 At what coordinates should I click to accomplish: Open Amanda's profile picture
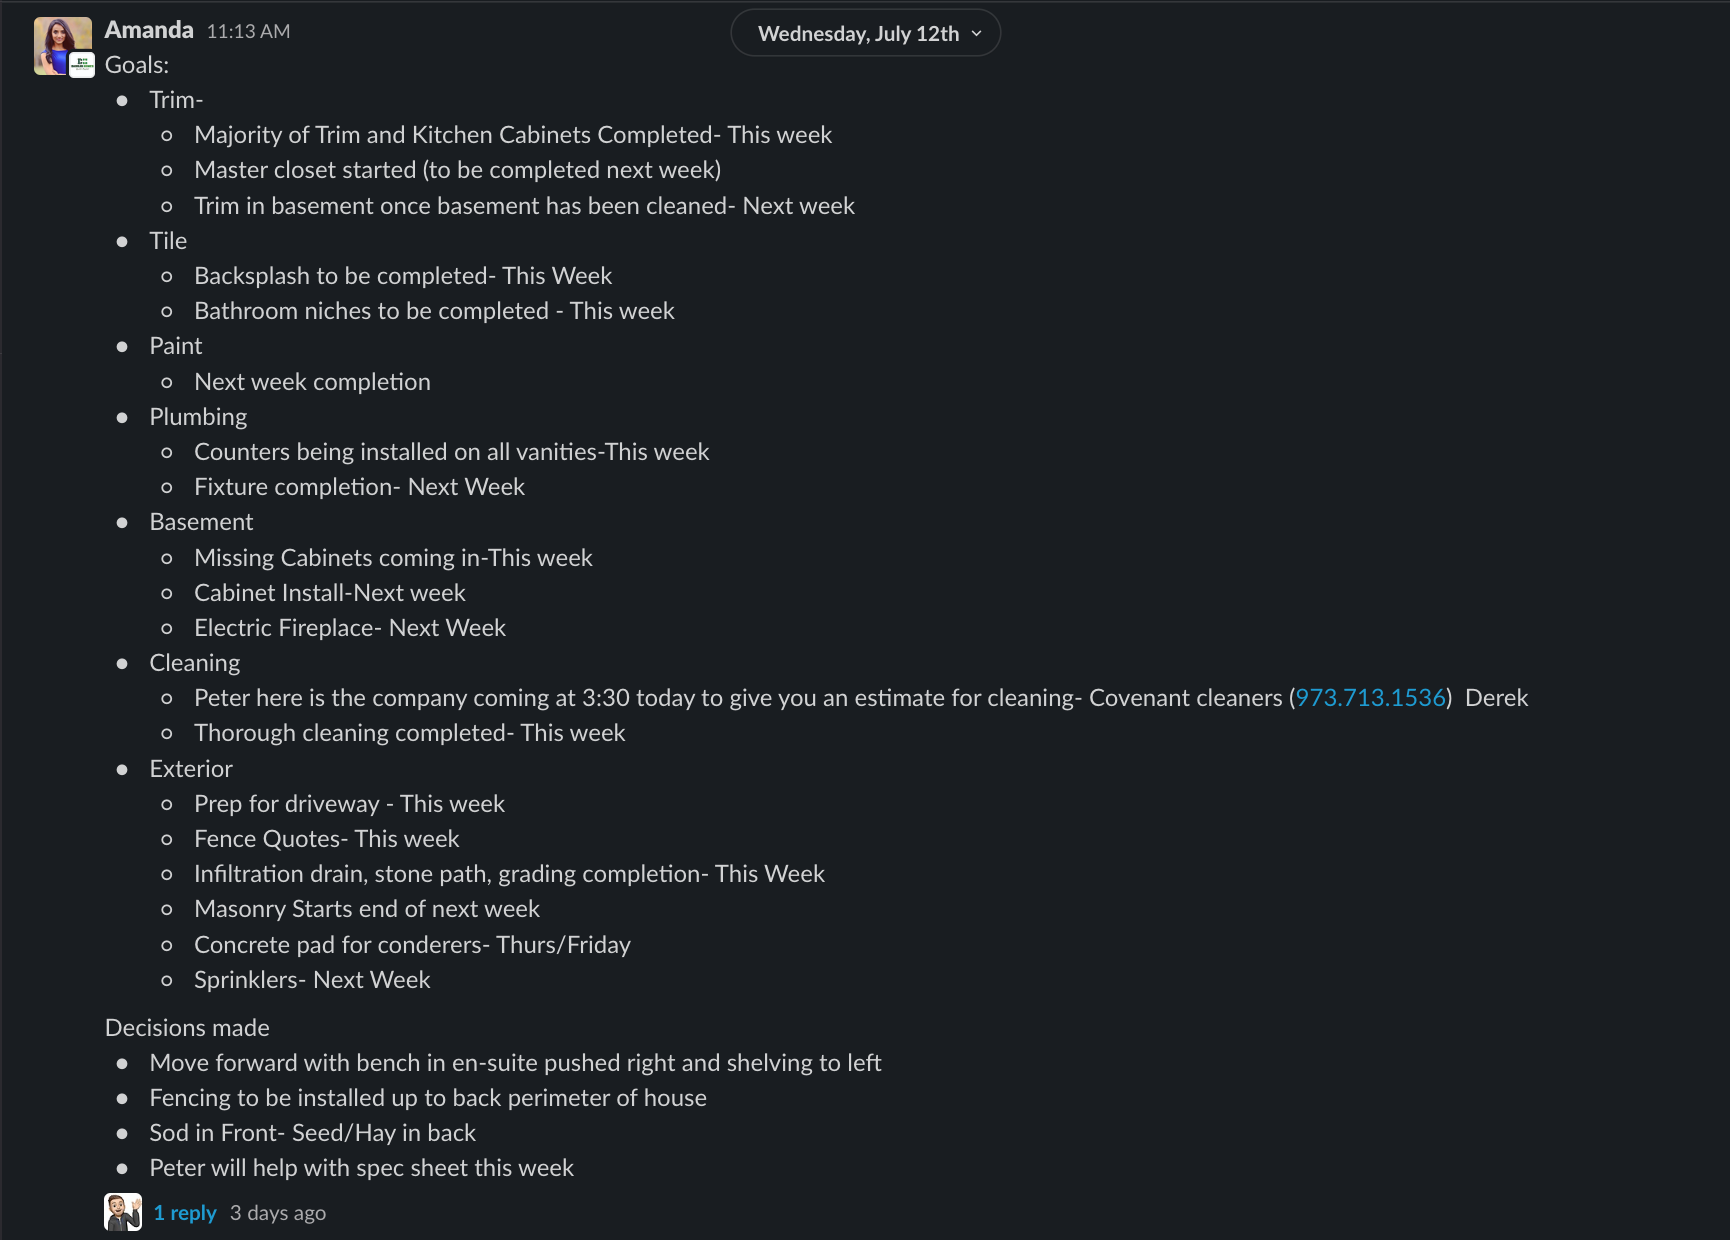(x=62, y=46)
